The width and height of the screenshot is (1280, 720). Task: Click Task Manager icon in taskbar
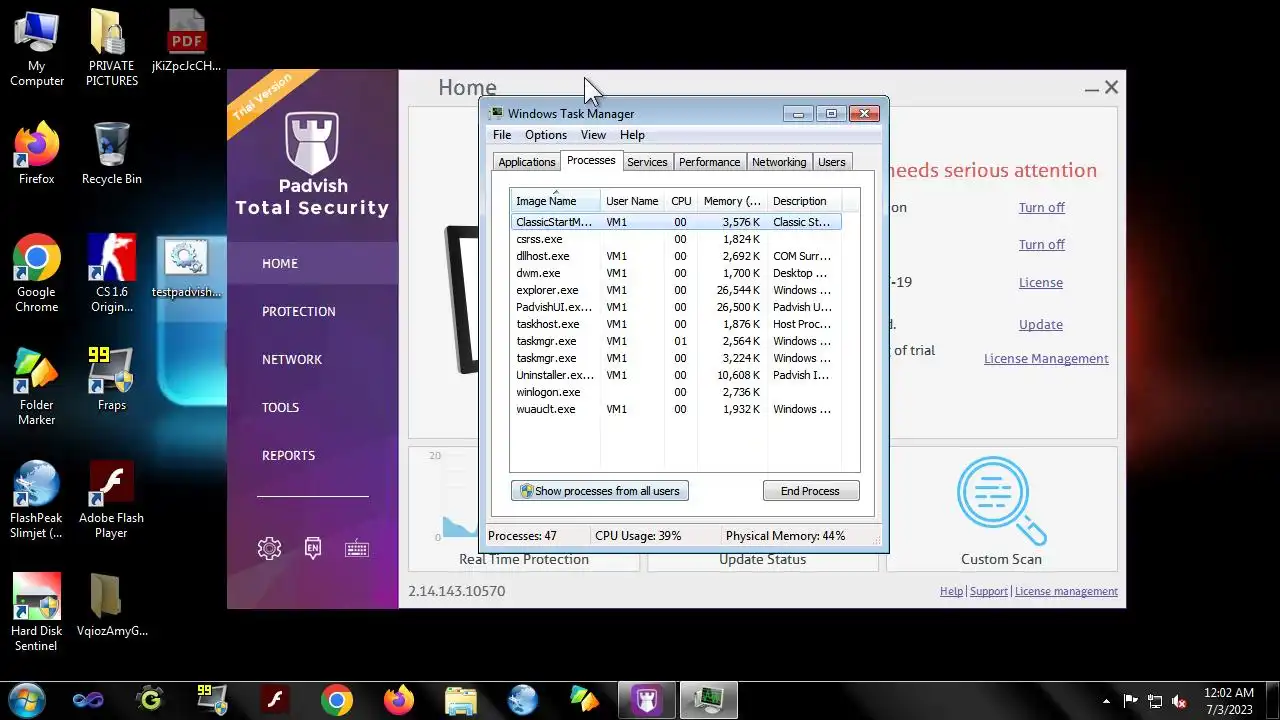709,700
